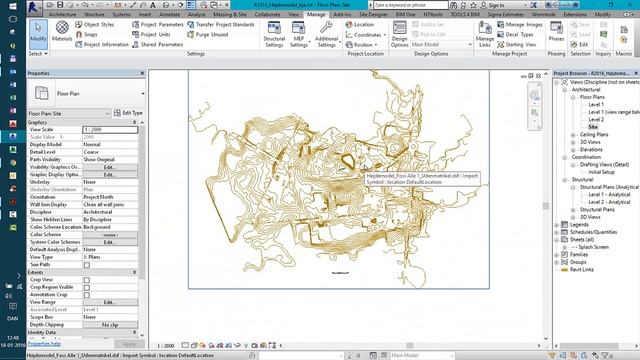Open the Massing & Site tab
This screenshot has width=640, height=360.
pos(230,14)
